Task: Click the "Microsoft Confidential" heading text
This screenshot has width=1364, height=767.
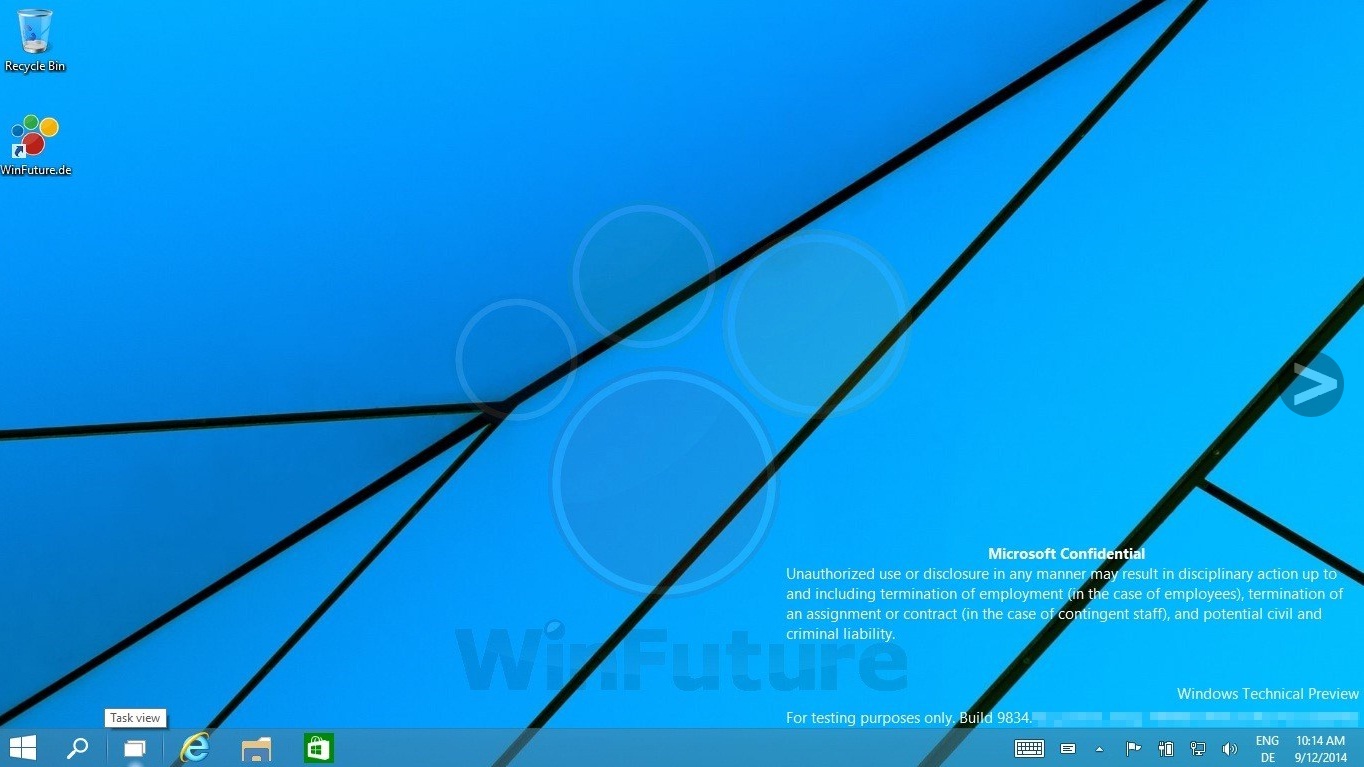Action: [x=1066, y=553]
